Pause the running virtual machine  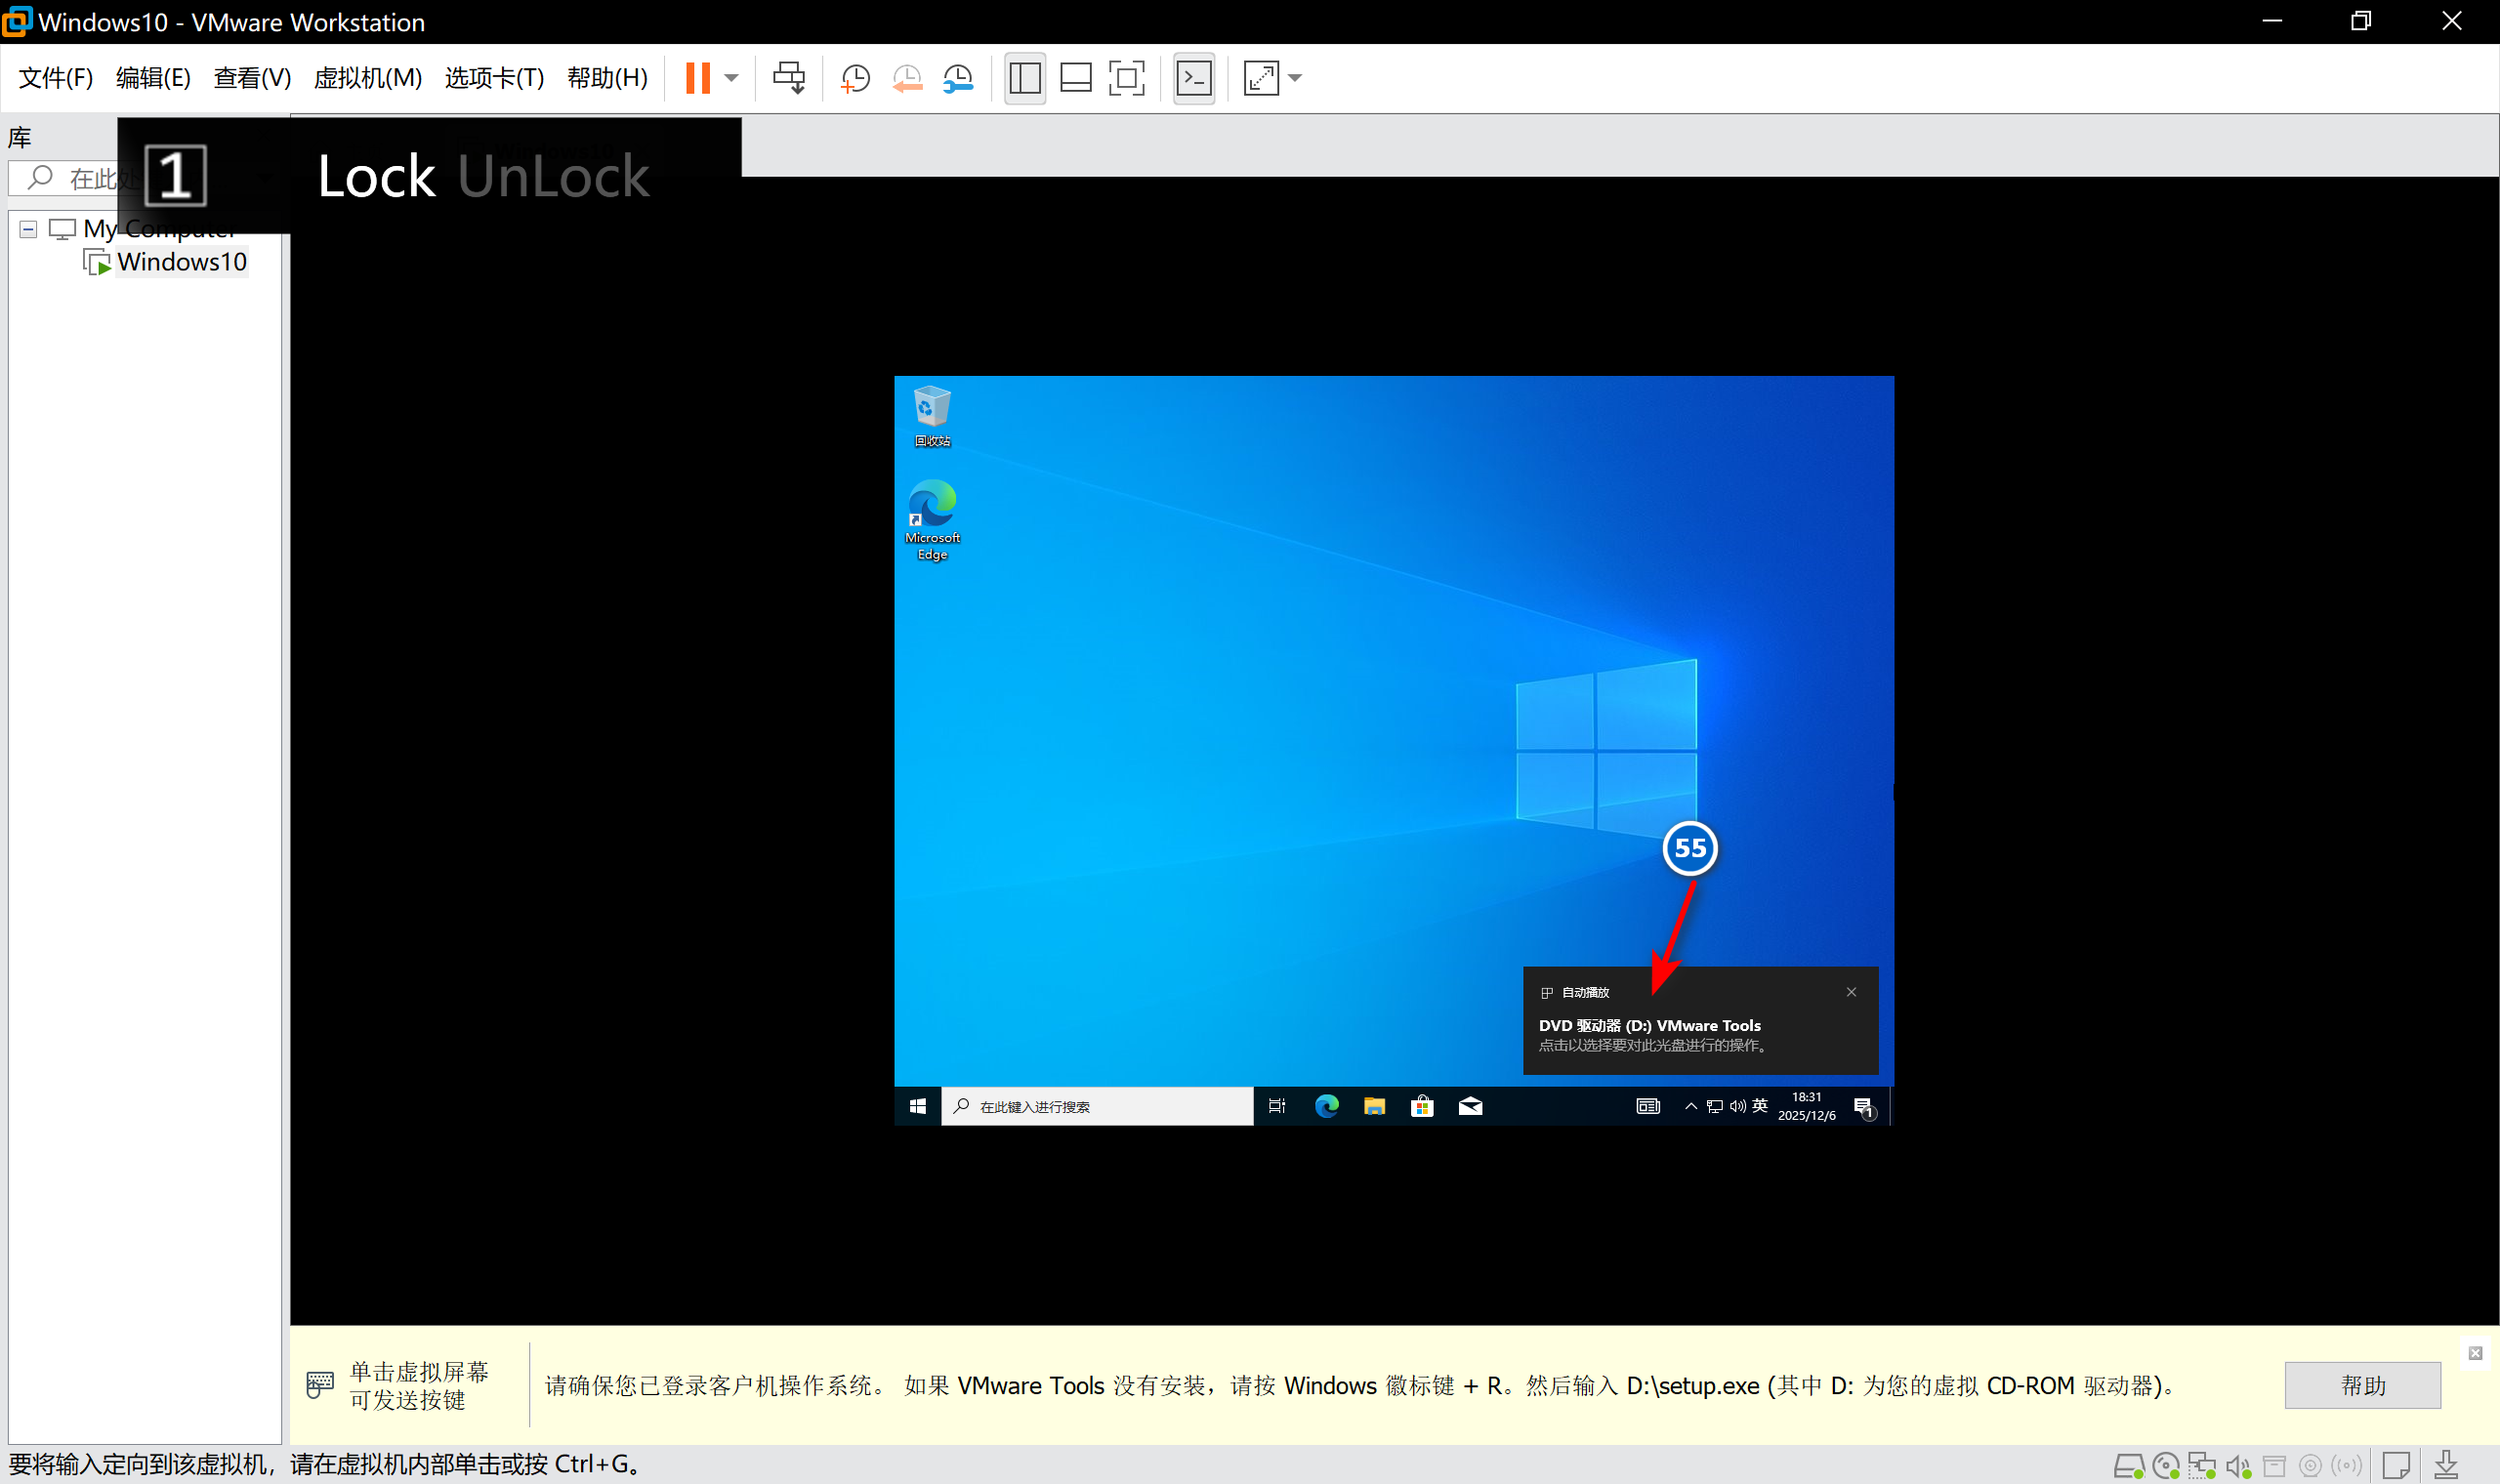coord(698,77)
